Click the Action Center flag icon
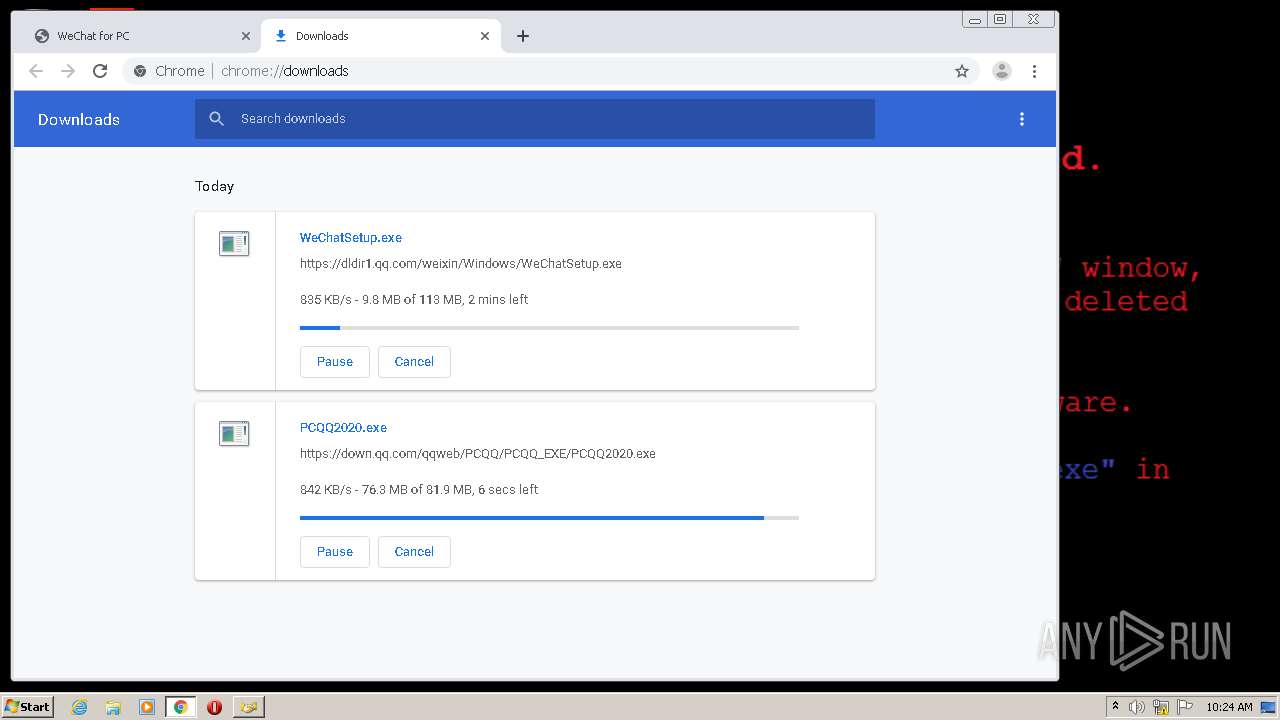The height and width of the screenshot is (720, 1280). point(1185,707)
